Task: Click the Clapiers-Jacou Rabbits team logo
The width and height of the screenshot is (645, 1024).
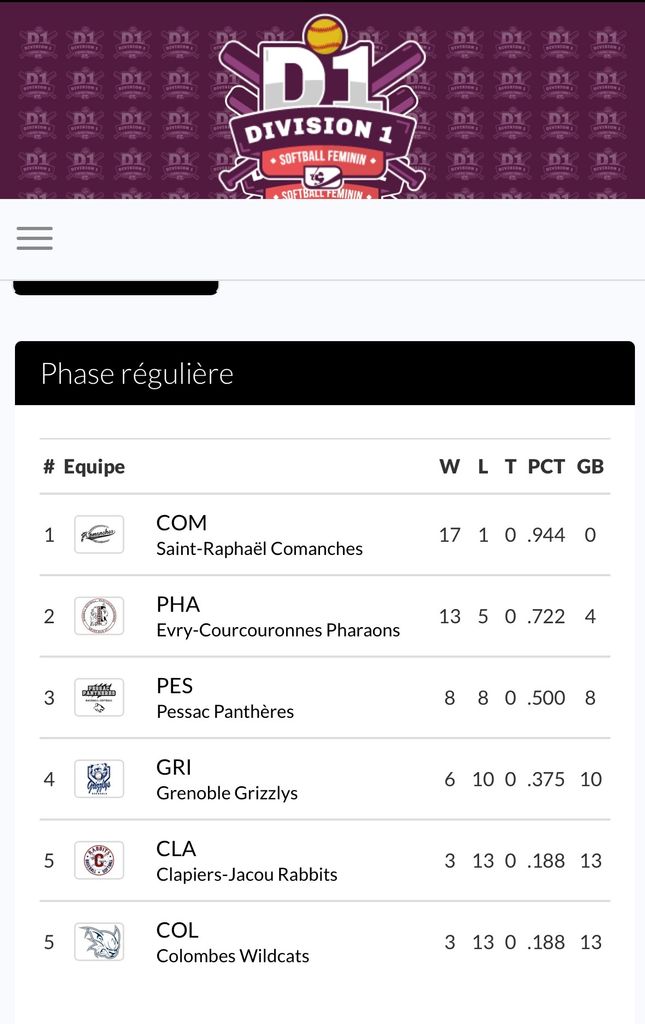Action: tap(99, 860)
